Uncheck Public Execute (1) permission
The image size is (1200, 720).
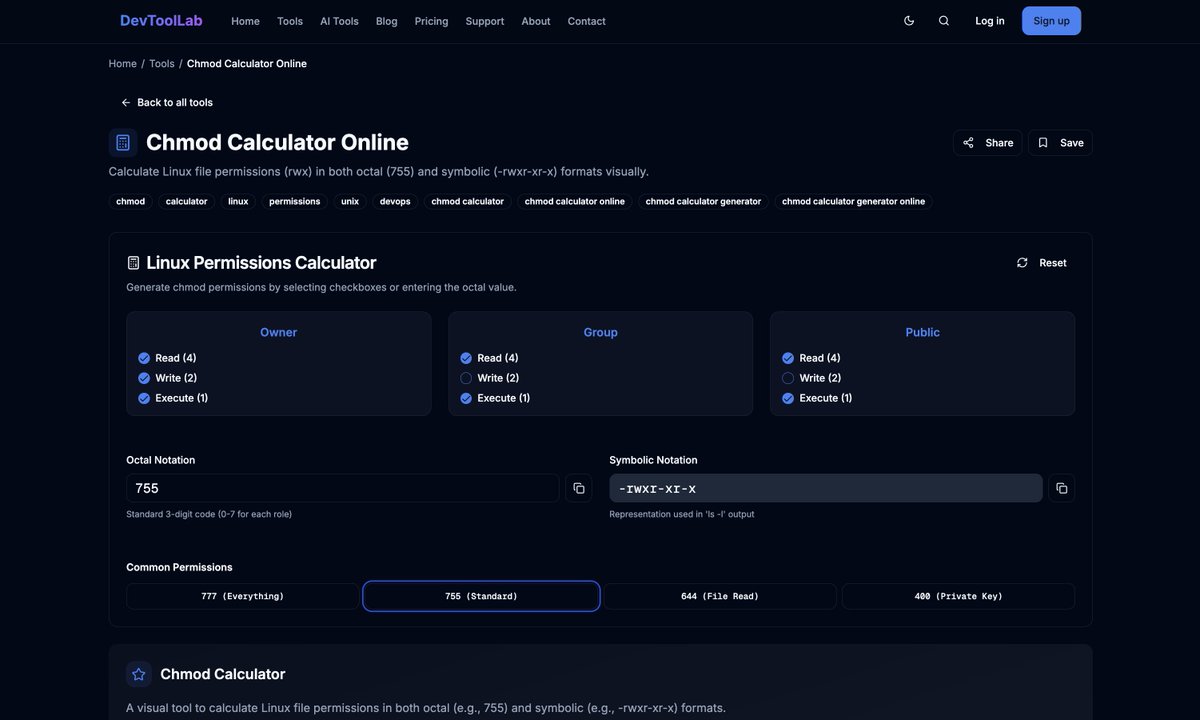coord(788,398)
